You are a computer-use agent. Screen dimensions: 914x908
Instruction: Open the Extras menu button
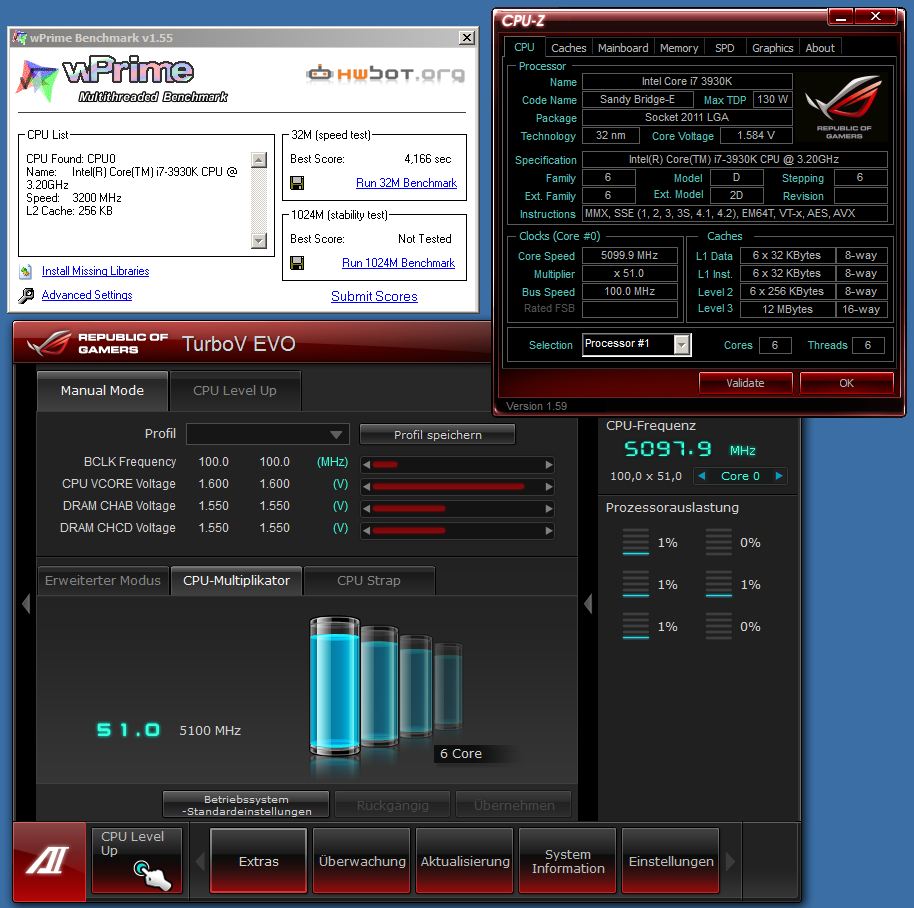[259, 861]
